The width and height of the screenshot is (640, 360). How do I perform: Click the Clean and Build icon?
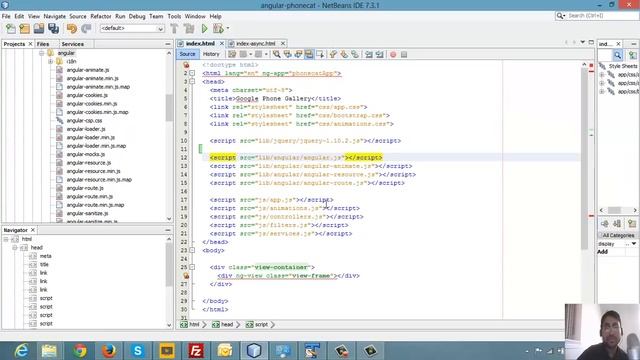[x=189, y=29]
